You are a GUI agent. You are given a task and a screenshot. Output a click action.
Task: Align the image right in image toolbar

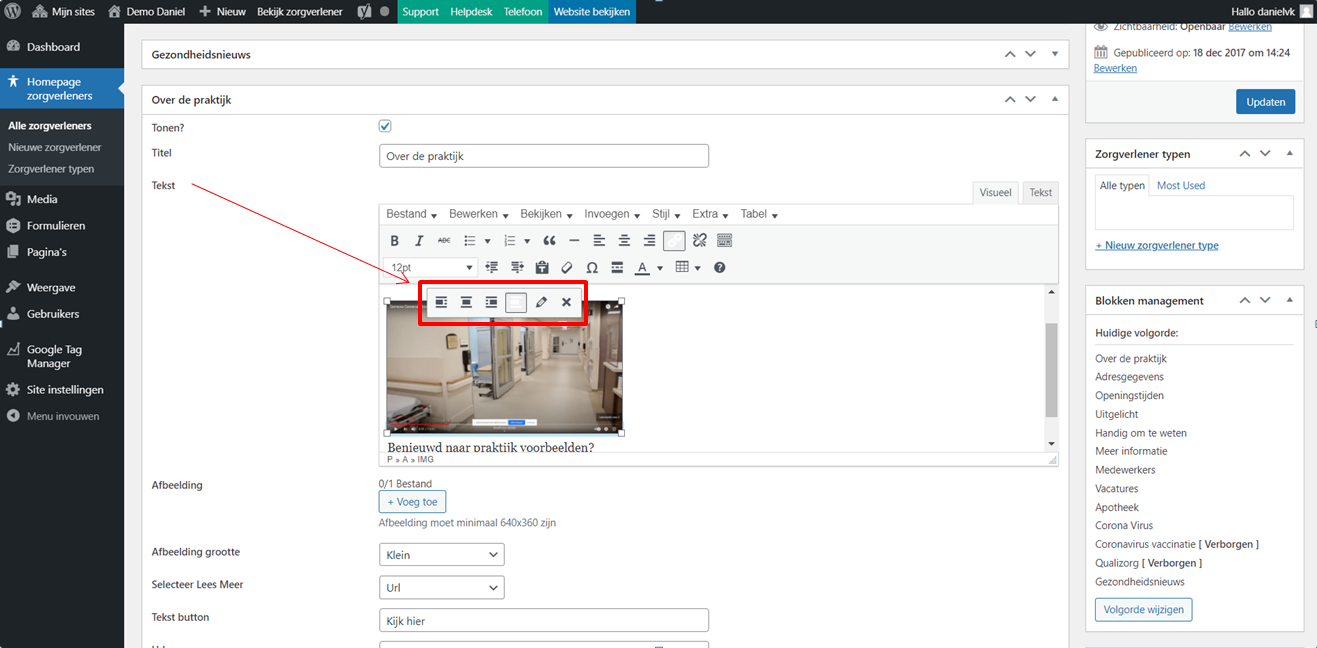coord(491,302)
